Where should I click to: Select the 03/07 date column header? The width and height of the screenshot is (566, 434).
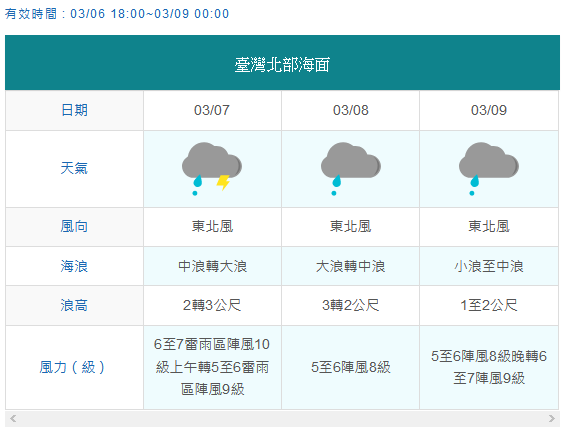[212, 110]
